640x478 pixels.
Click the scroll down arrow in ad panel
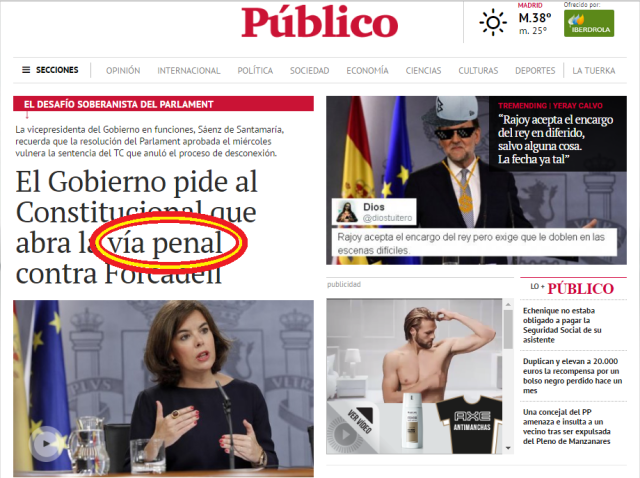(x=508, y=448)
